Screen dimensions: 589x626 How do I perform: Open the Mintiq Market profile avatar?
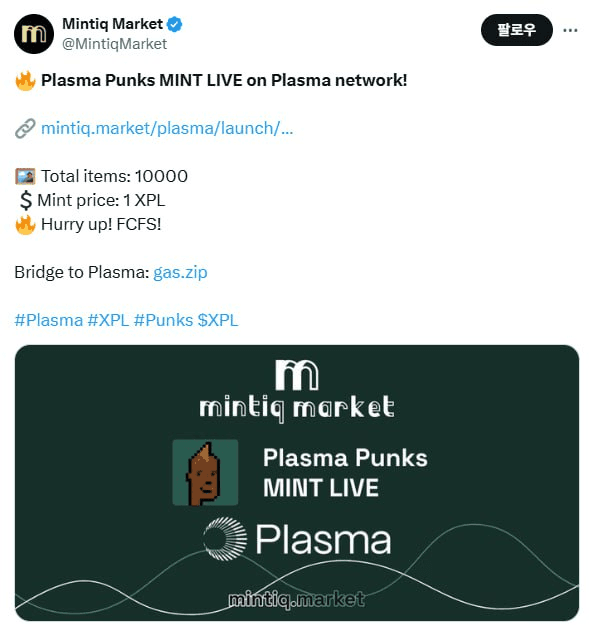click(34, 34)
